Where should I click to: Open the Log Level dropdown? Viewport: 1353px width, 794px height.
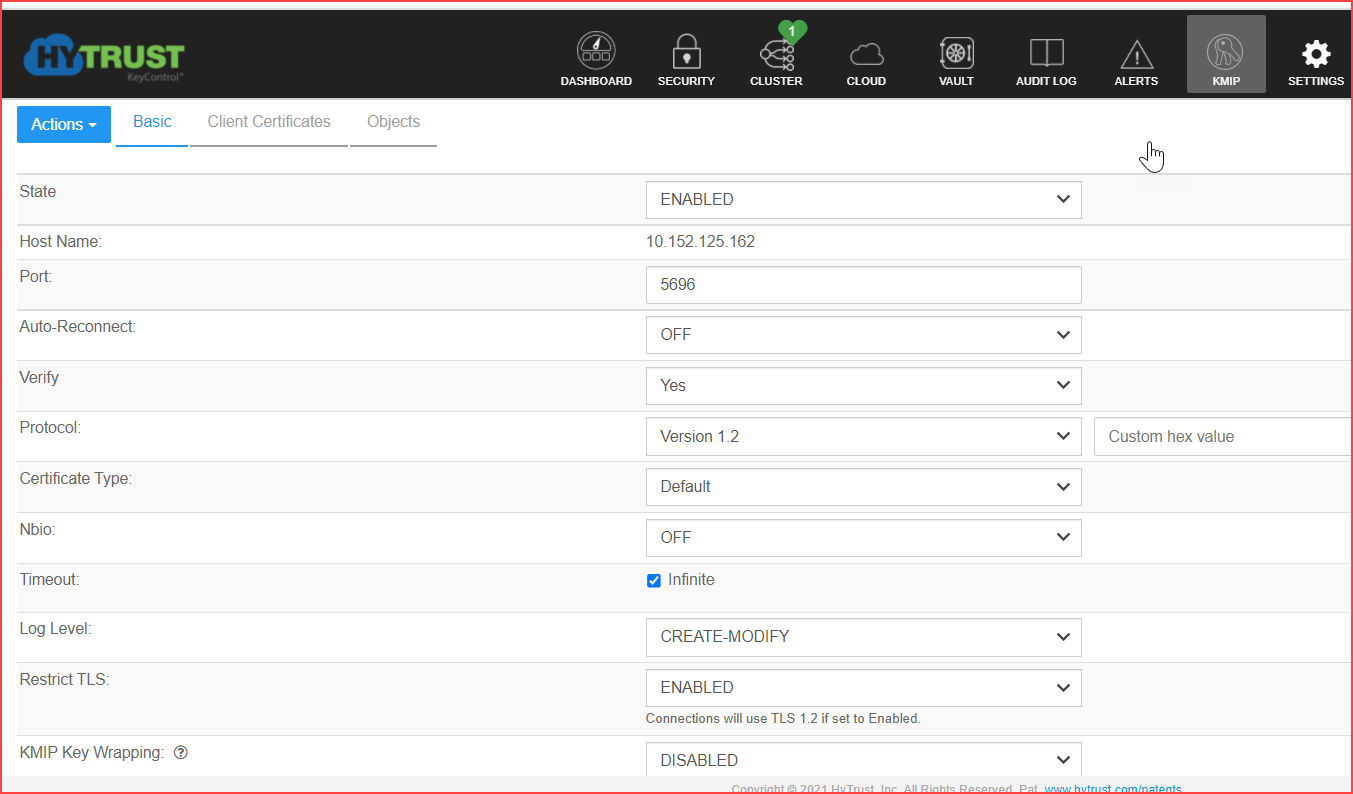864,636
